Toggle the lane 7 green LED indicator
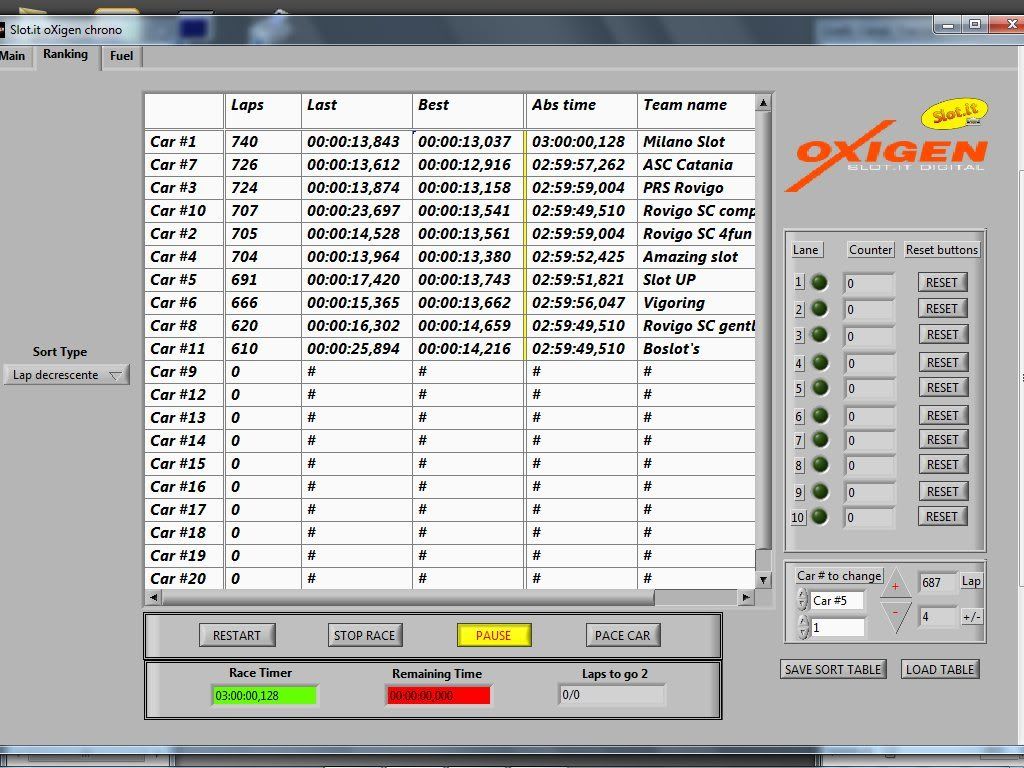 pos(819,440)
